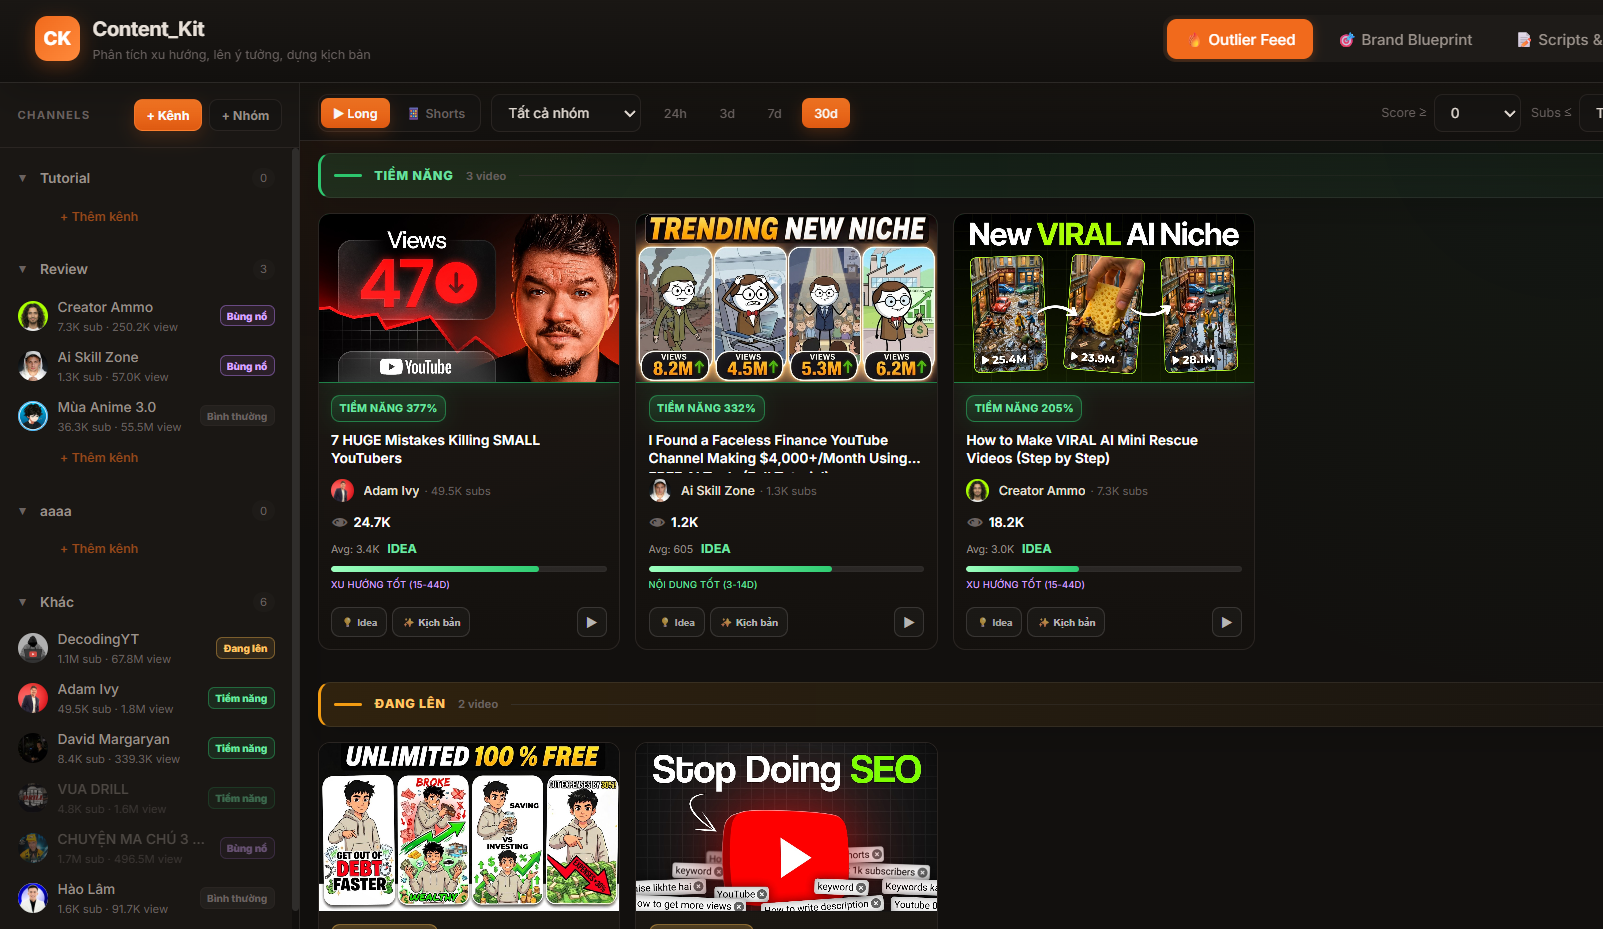Collapse the Review channel group
The height and width of the screenshot is (929, 1603).
pos(22,269)
